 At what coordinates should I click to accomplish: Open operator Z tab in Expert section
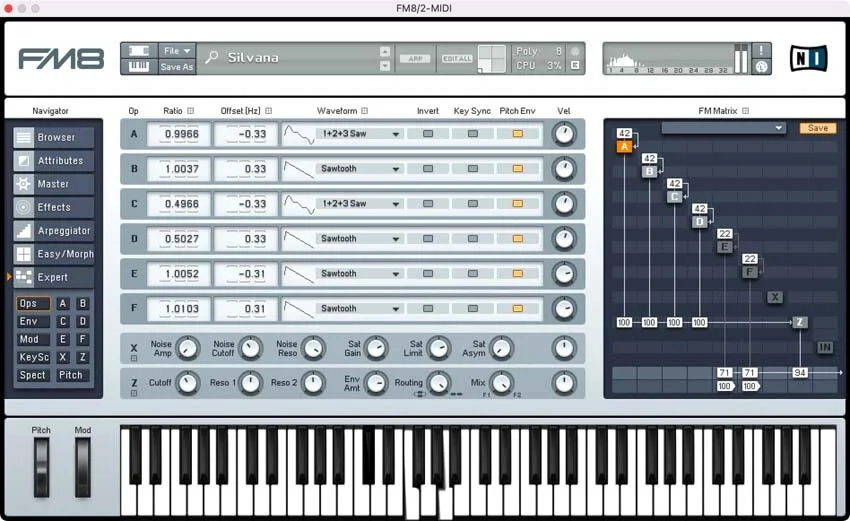pyautogui.click(x=82, y=357)
